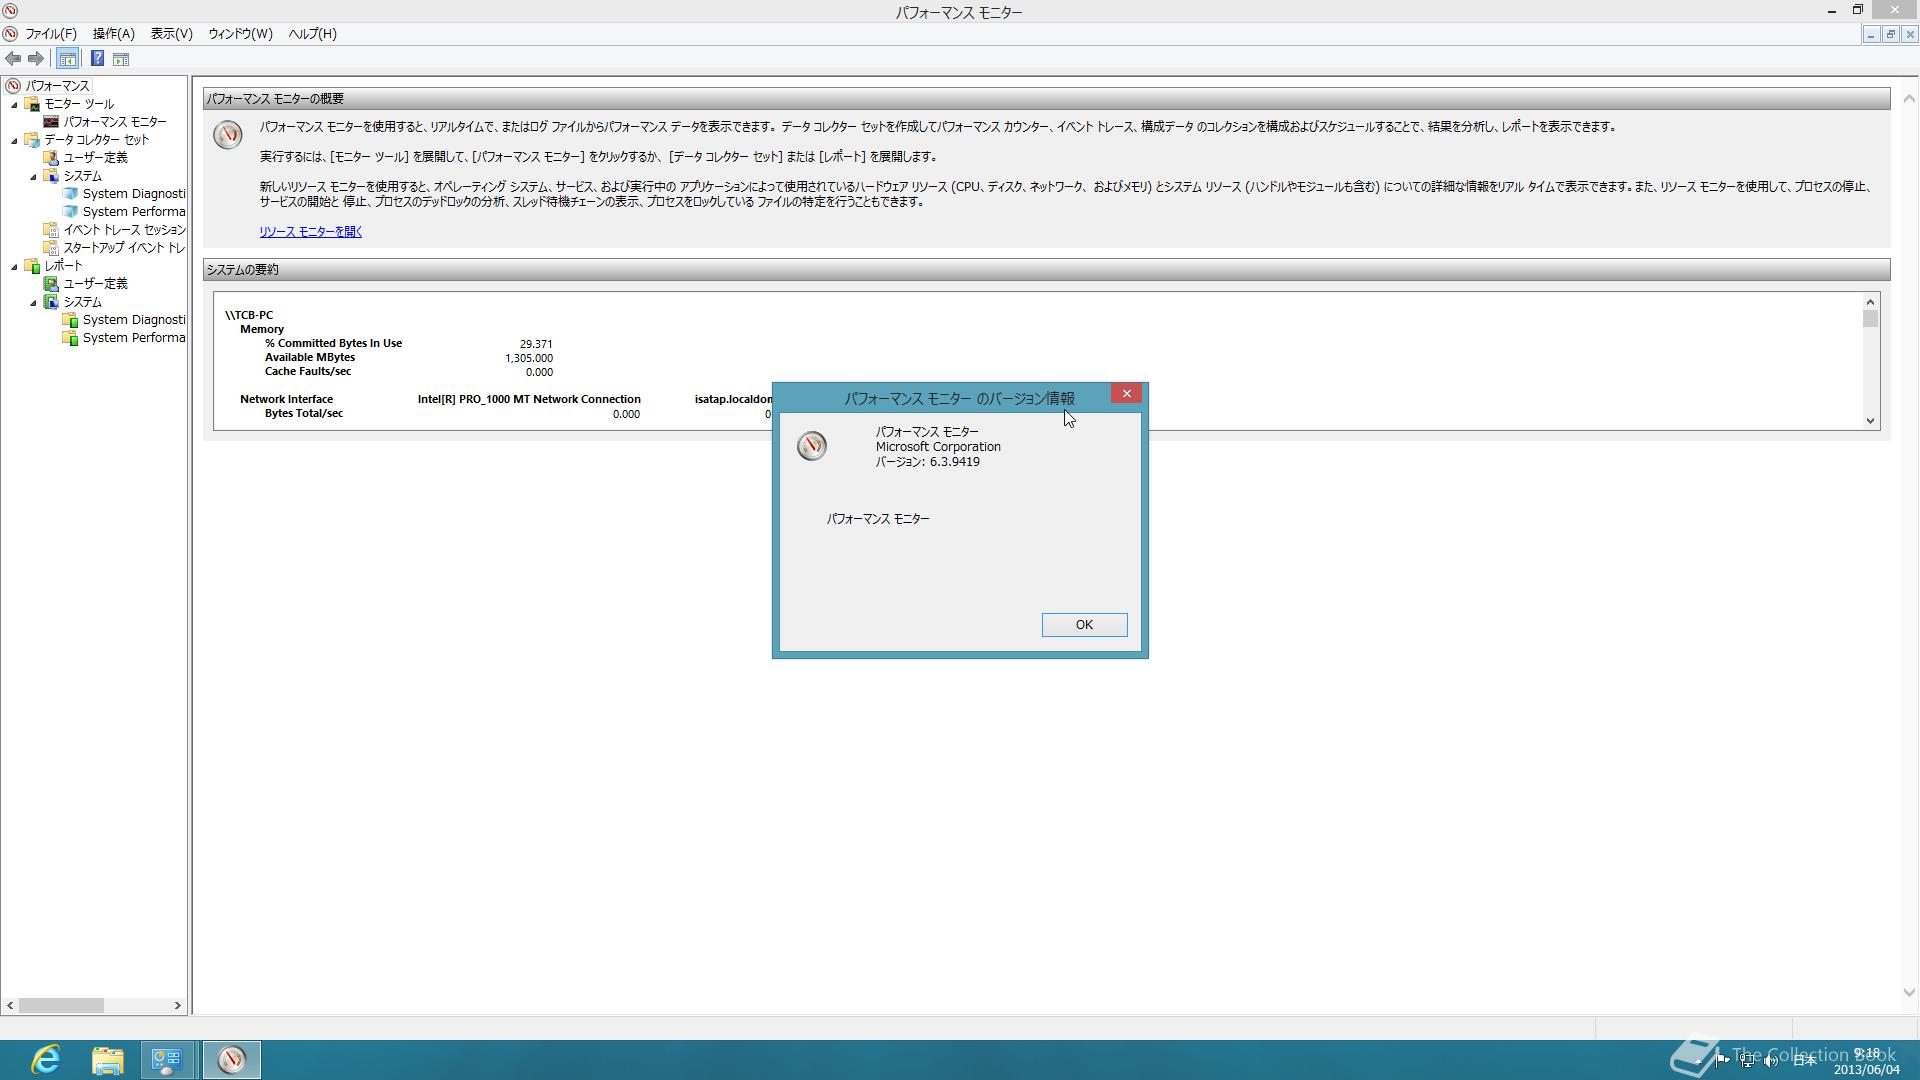Collapse システム under レポート
Viewport: 1920px width, 1080px height.
pyautogui.click(x=34, y=303)
